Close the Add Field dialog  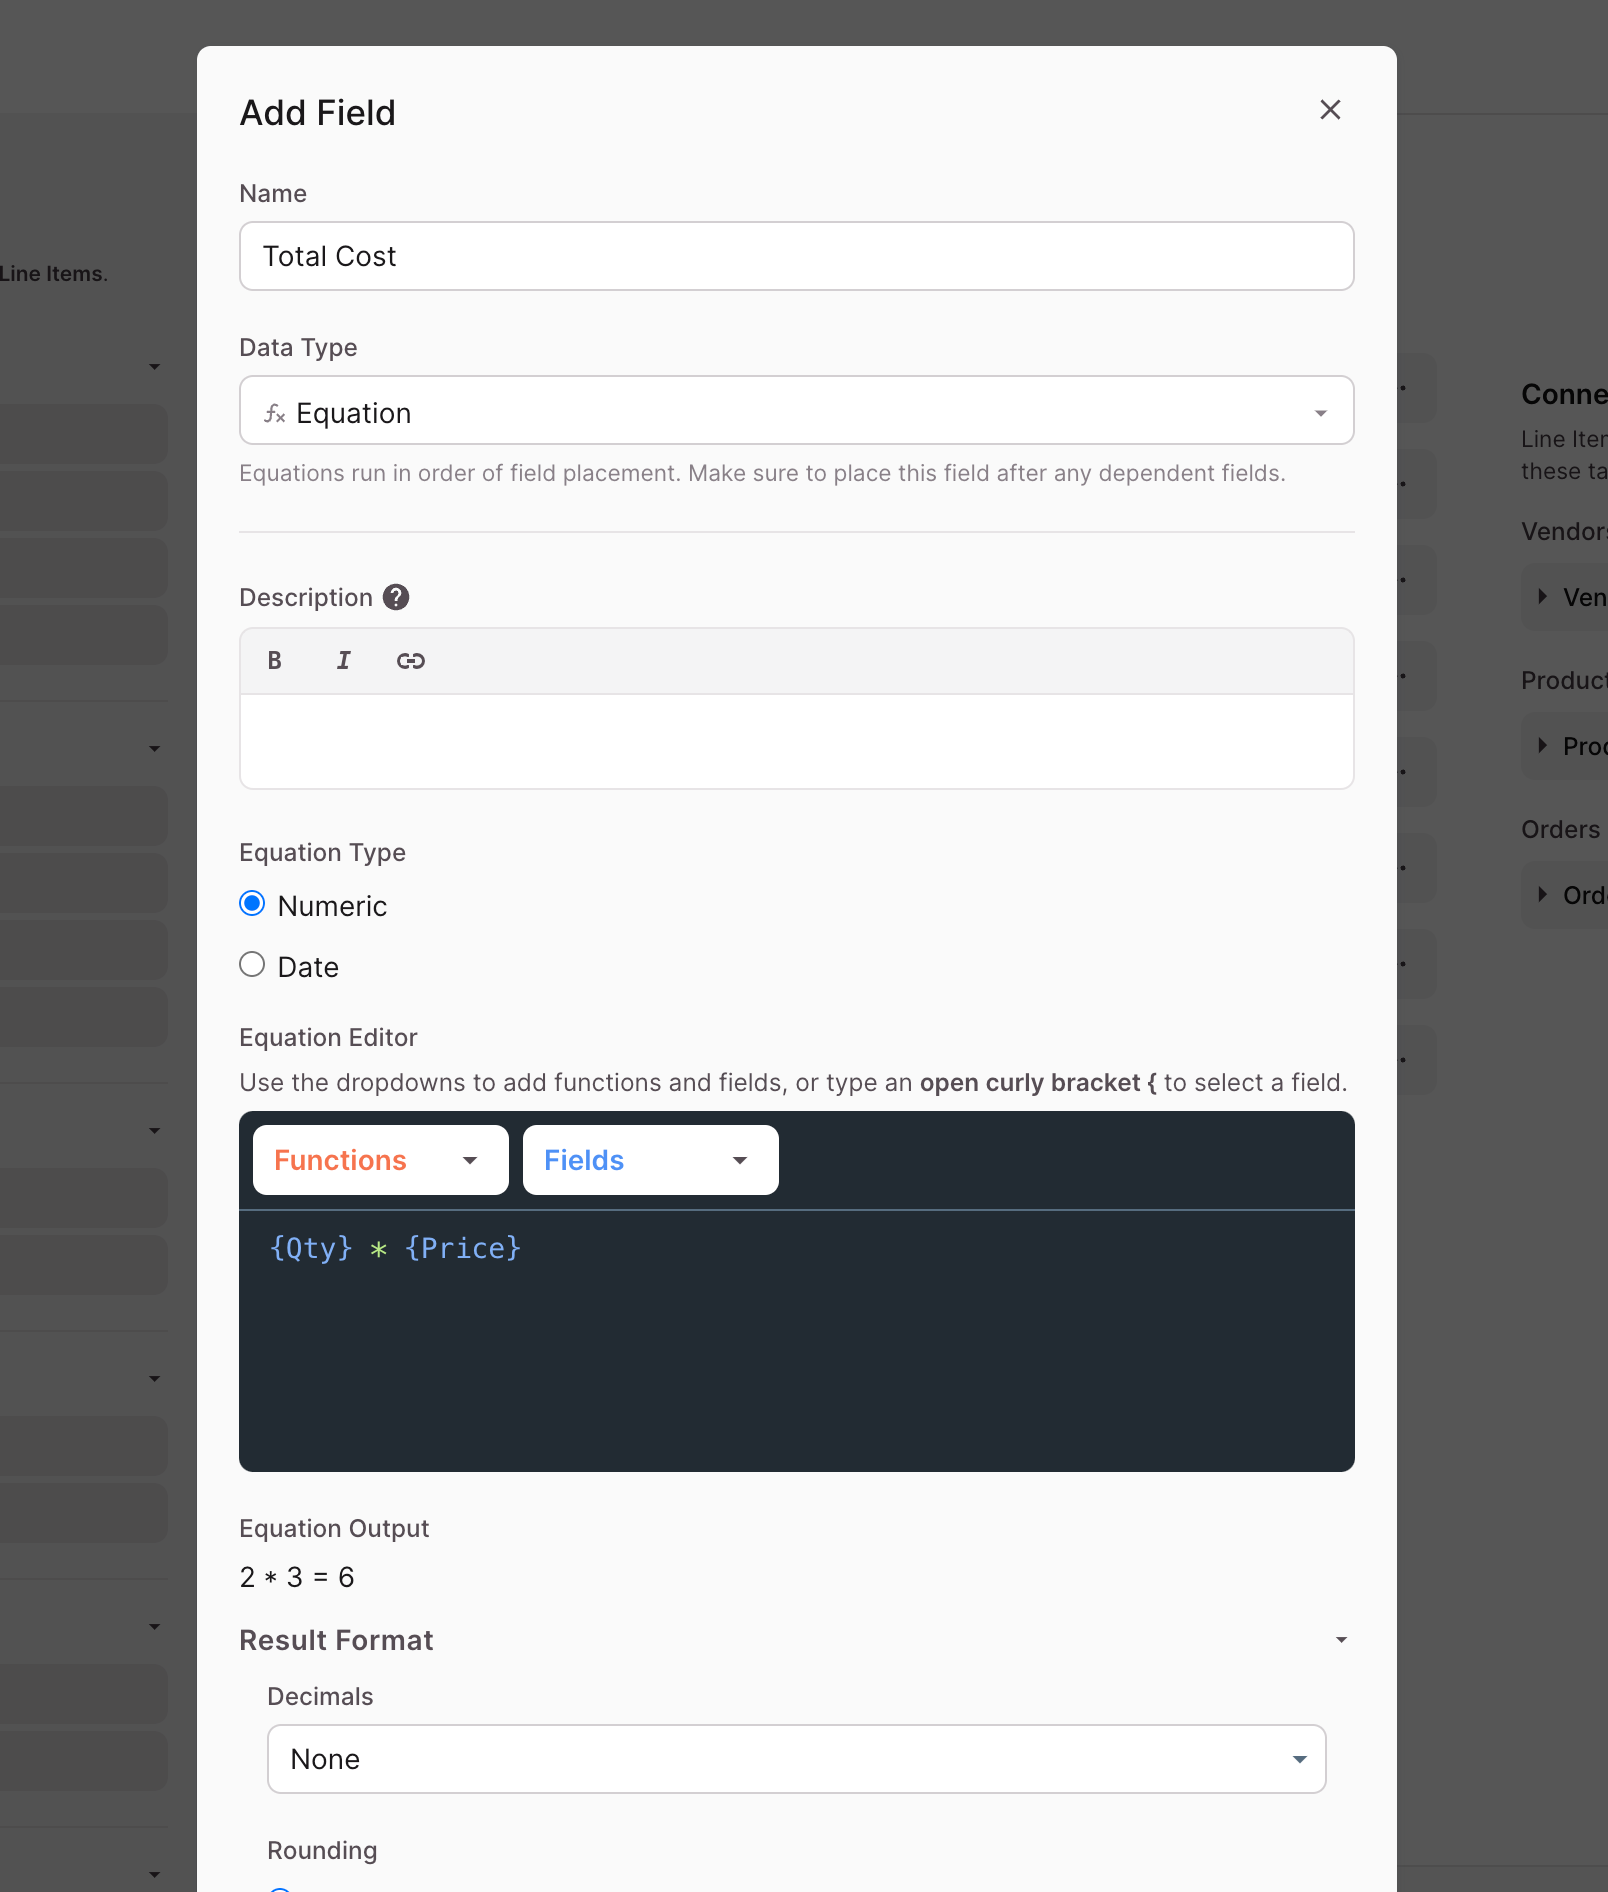(1329, 110)
